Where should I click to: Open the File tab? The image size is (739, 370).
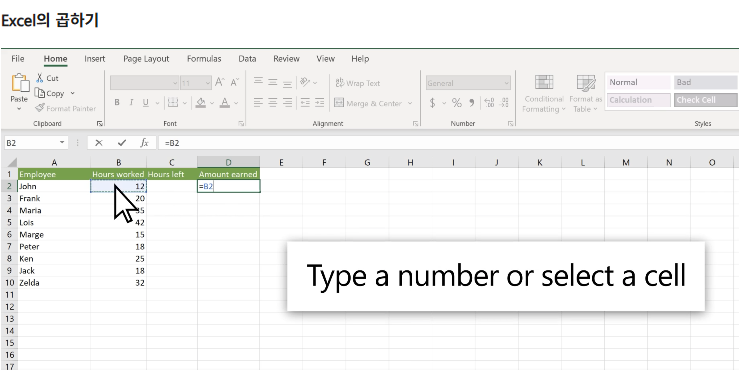point(18,58)
